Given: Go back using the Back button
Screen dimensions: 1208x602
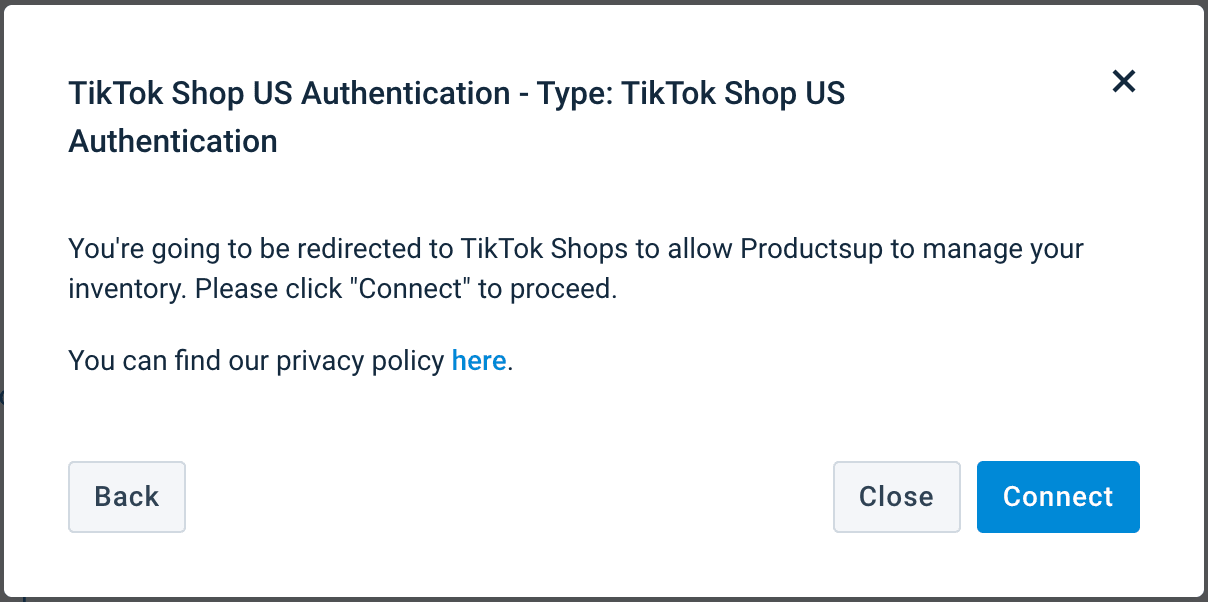Looking at the screenshot, I should click(x=127, y=497).
